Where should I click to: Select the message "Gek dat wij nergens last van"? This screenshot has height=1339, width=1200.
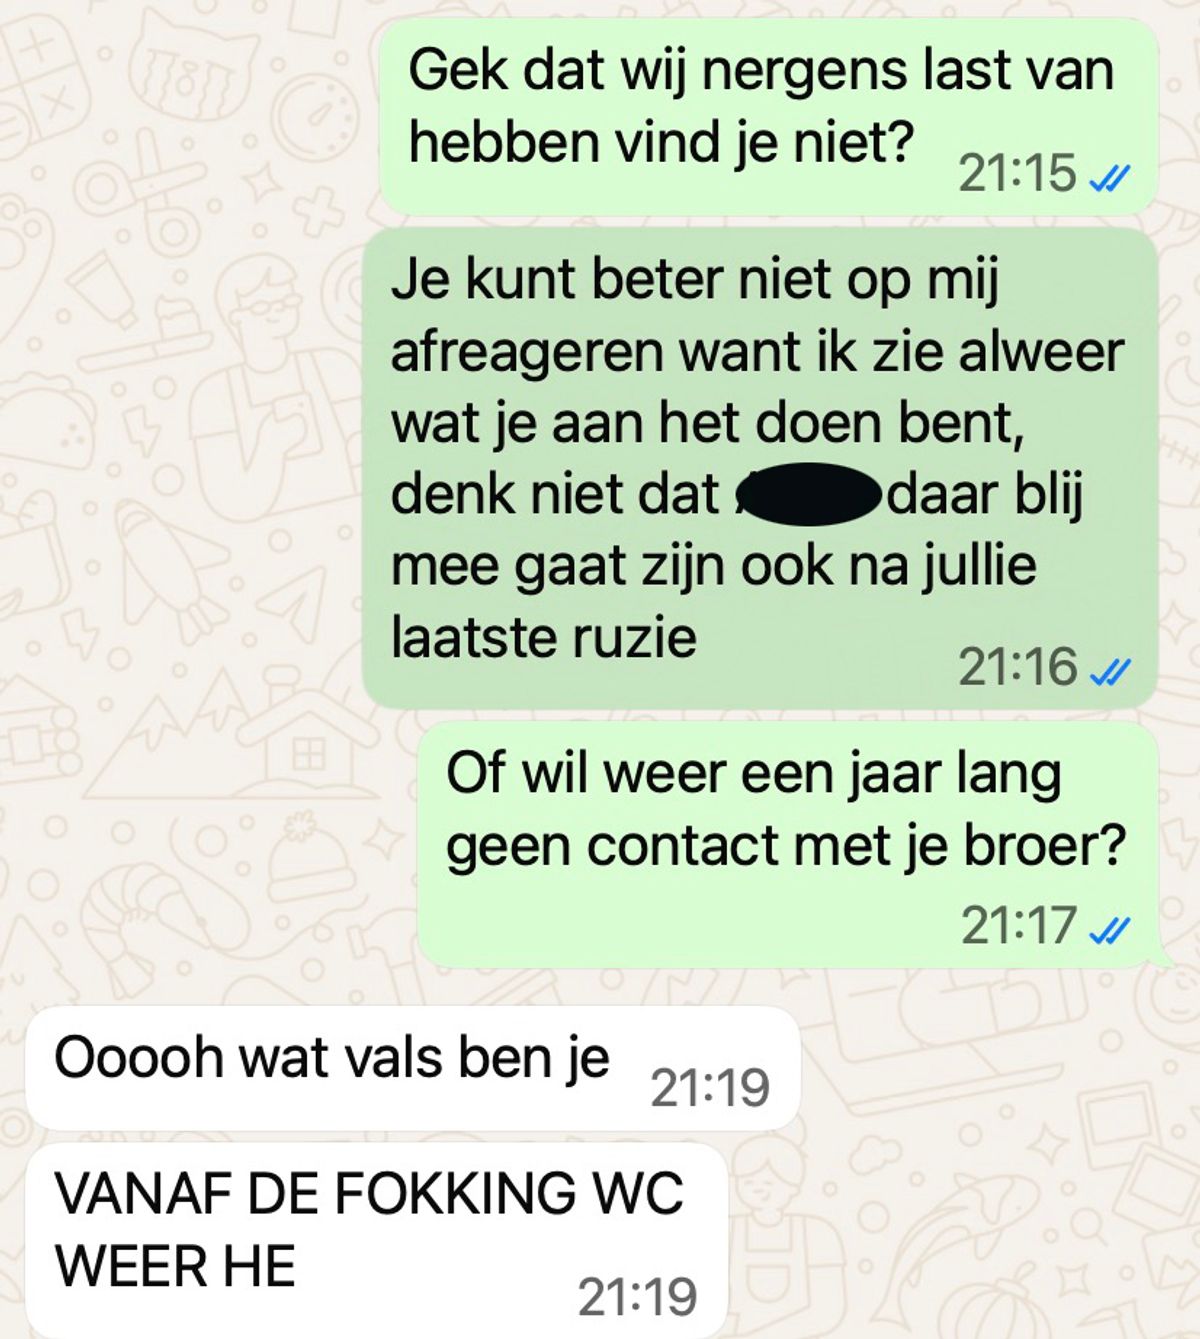(x=768, y=116)
